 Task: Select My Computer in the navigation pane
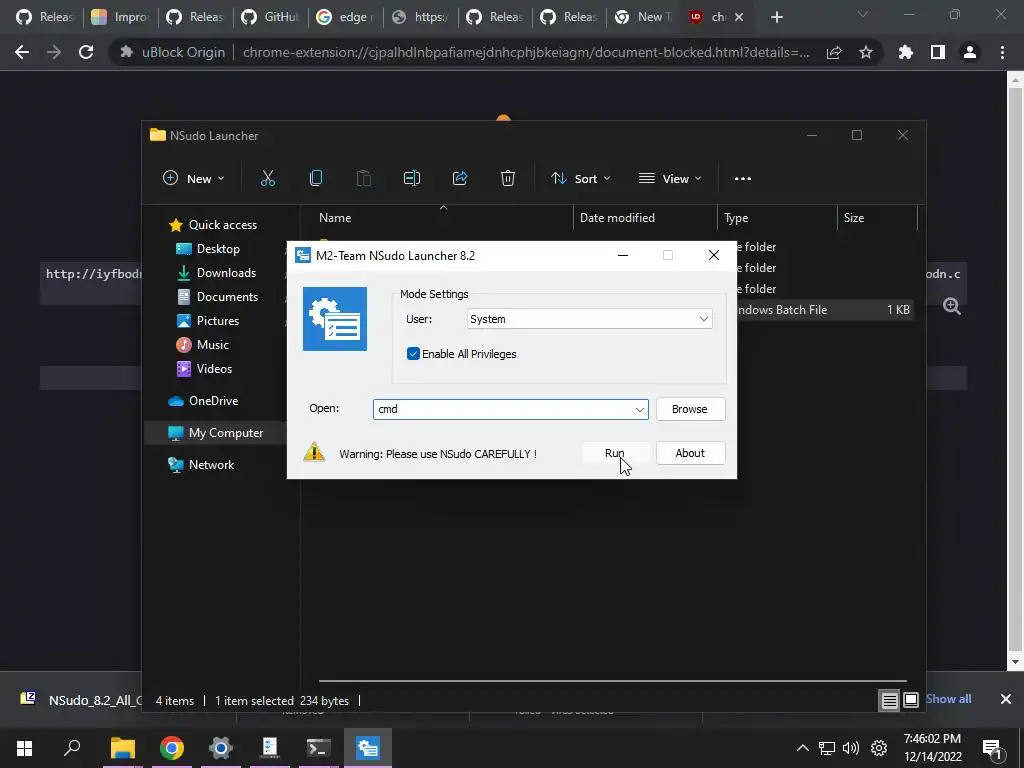[216, 433]
